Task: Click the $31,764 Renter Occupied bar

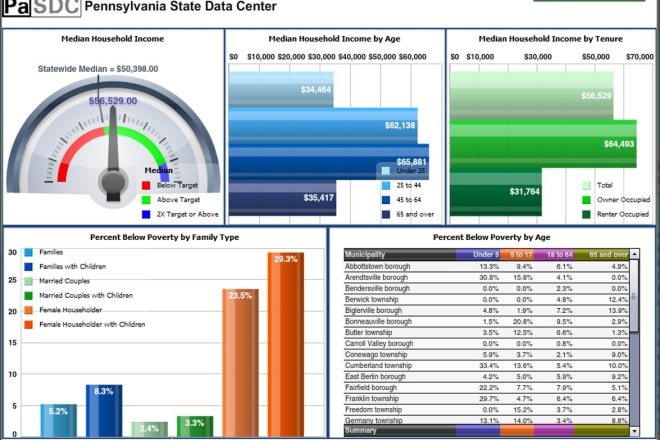Action: click(x=496, y=192)
